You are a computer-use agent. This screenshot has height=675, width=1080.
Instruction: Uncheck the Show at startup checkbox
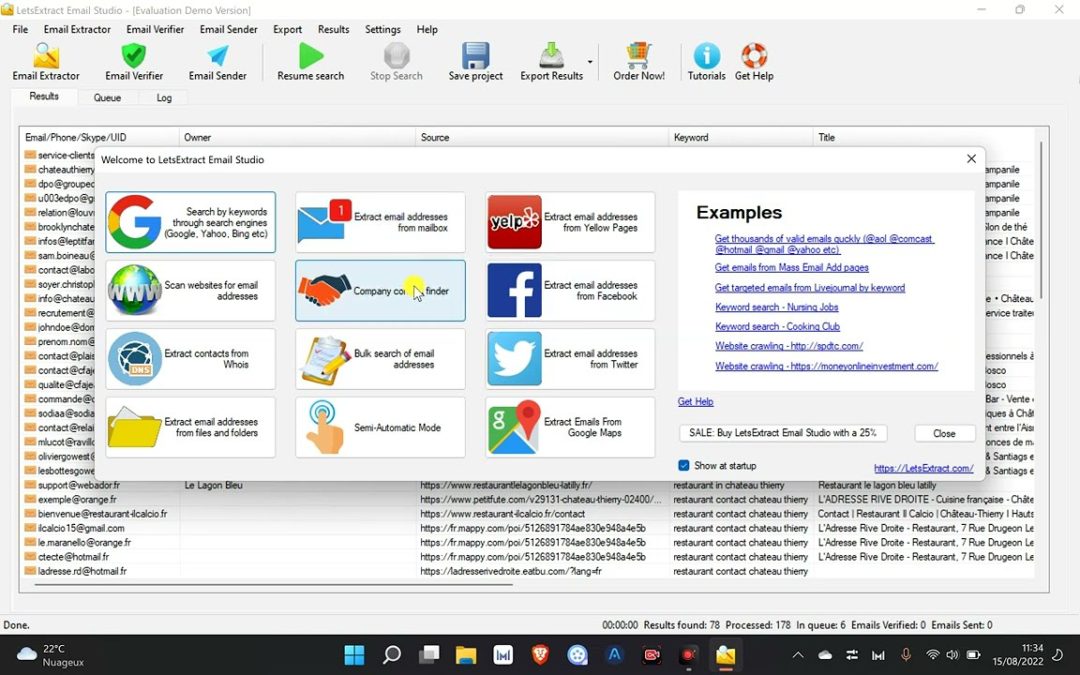(684, 466)
